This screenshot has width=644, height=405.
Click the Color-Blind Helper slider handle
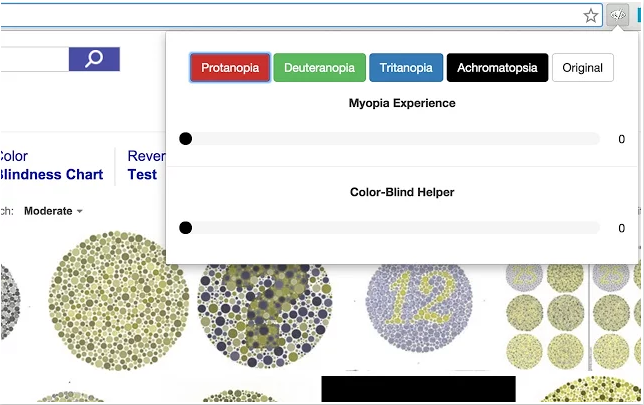point(186,228)
